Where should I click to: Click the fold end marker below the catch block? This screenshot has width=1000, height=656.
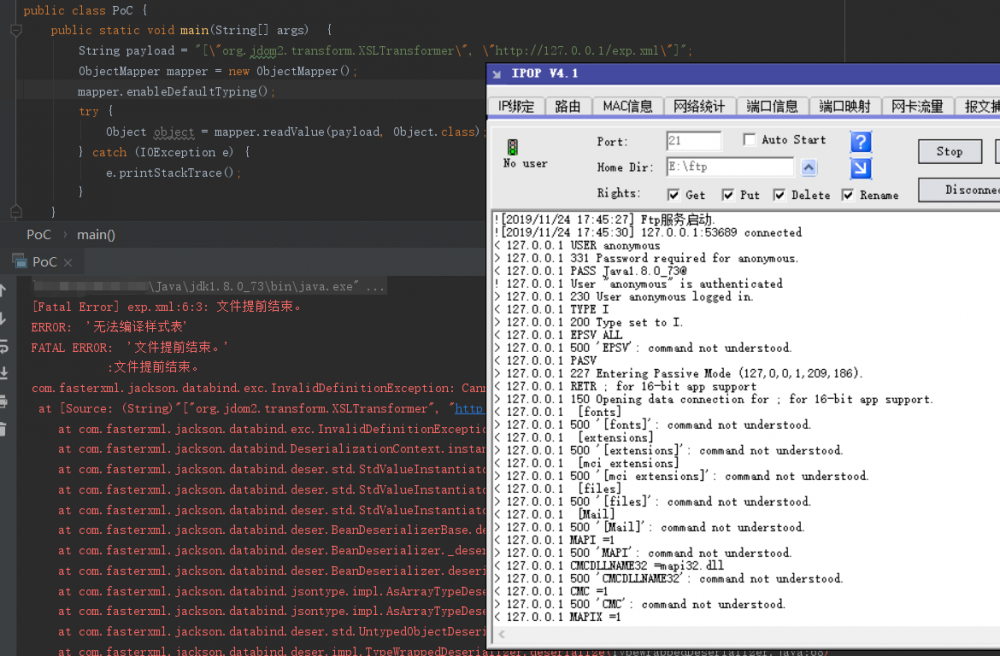17,212
